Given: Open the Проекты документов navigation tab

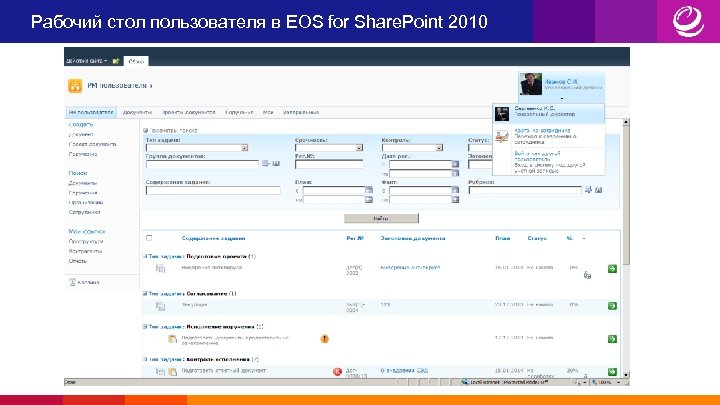Looking at the screenshot, I should [189, 112].
